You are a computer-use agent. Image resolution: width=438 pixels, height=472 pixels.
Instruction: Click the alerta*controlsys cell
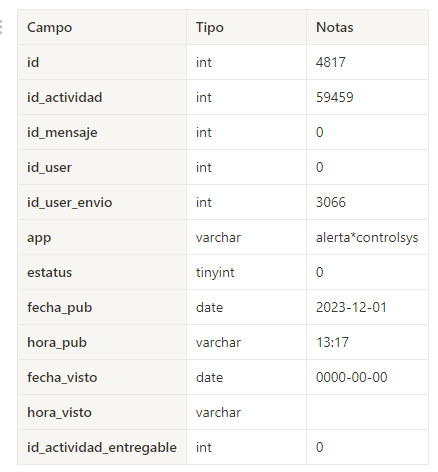[x=367, y=237]
